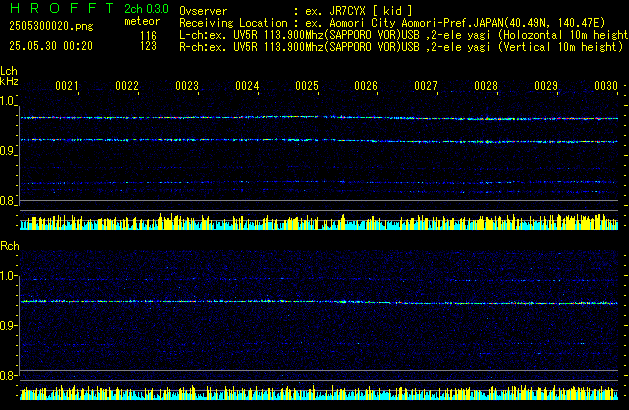Click the 0.8 frequency label in Lch
629x410 pixels.
7,201
